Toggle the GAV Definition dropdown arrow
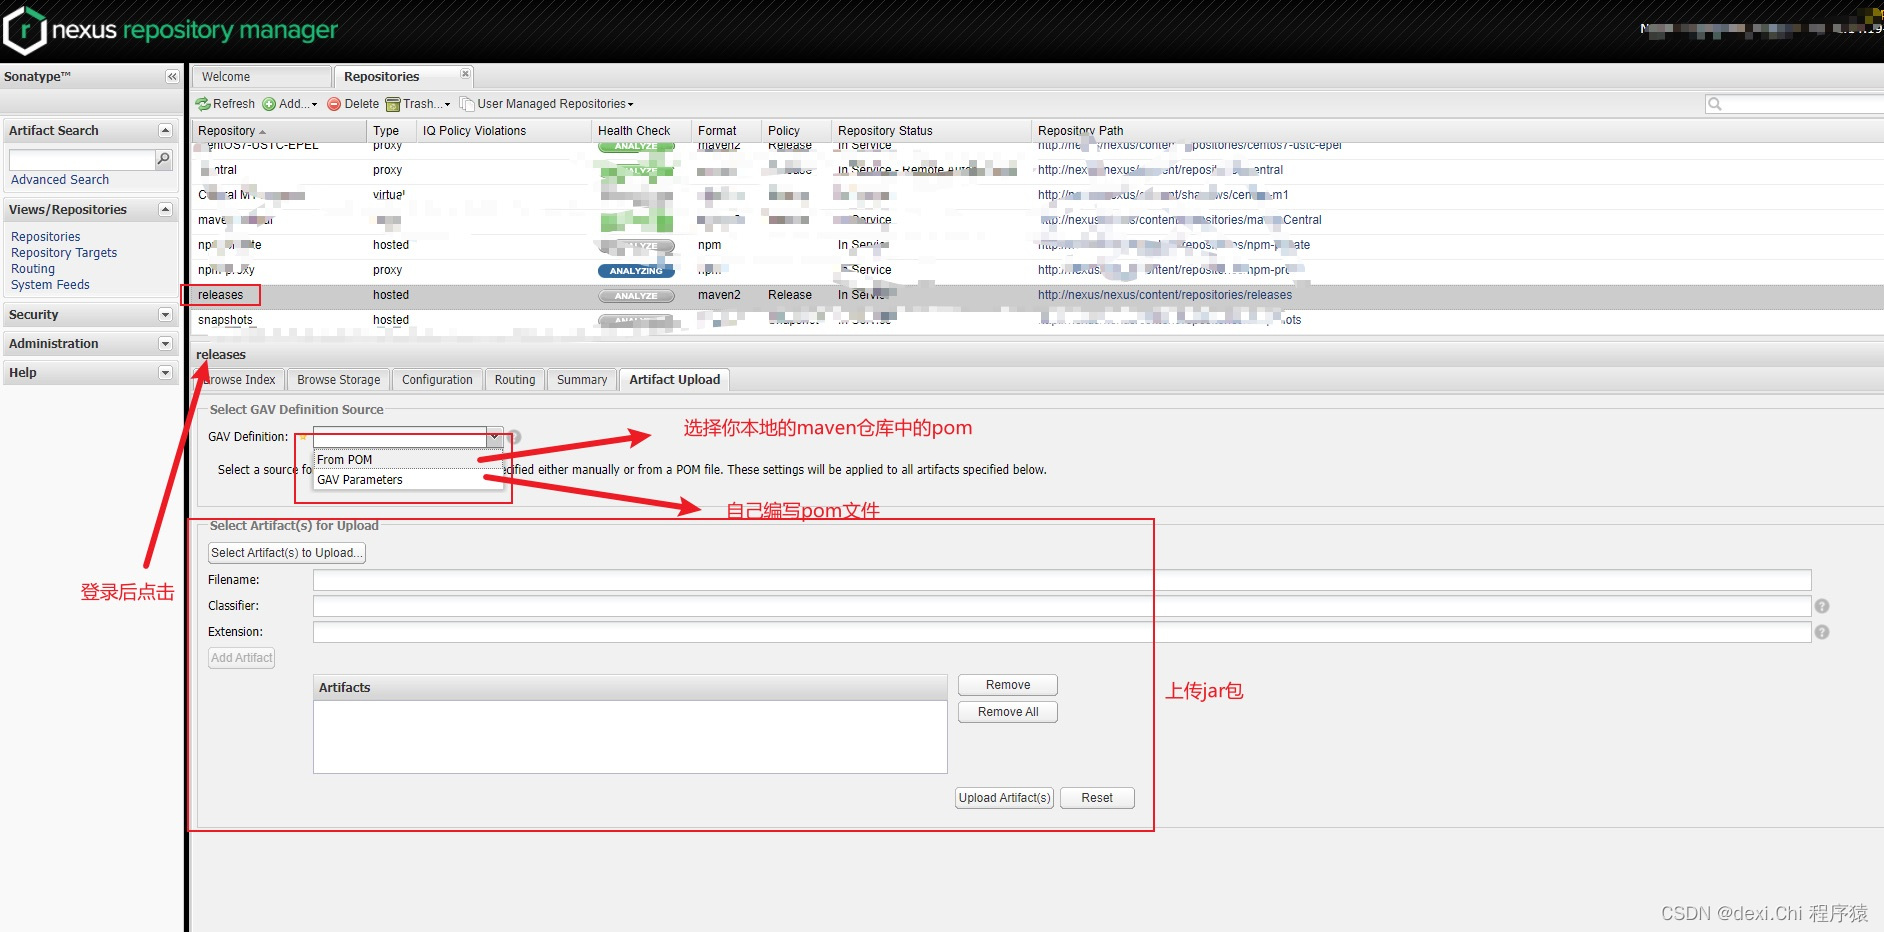Image resolution: width=1884 pixels, height=932 pixels. click(x=494, y=437)
